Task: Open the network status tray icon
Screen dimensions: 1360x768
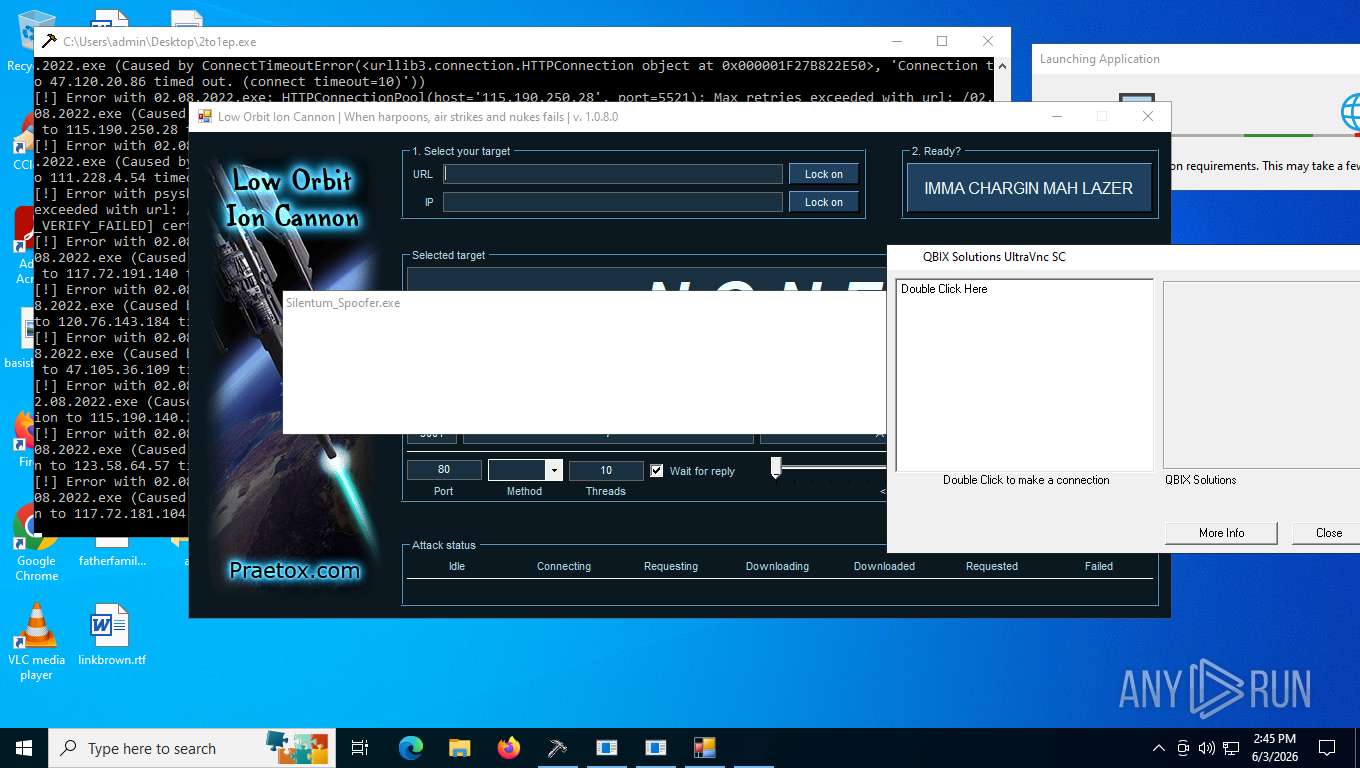Action: [1232, 748]
